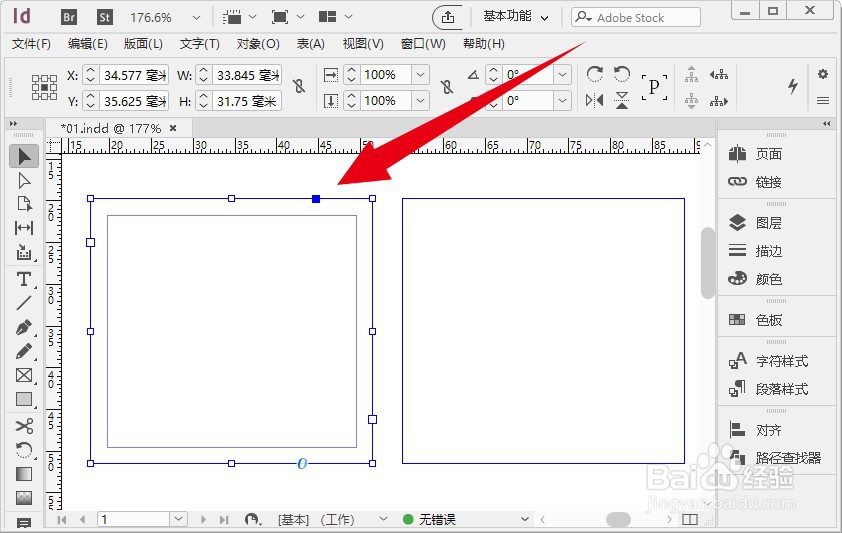Open the preflight 无错误 dropdown

[x=525, y=519]
